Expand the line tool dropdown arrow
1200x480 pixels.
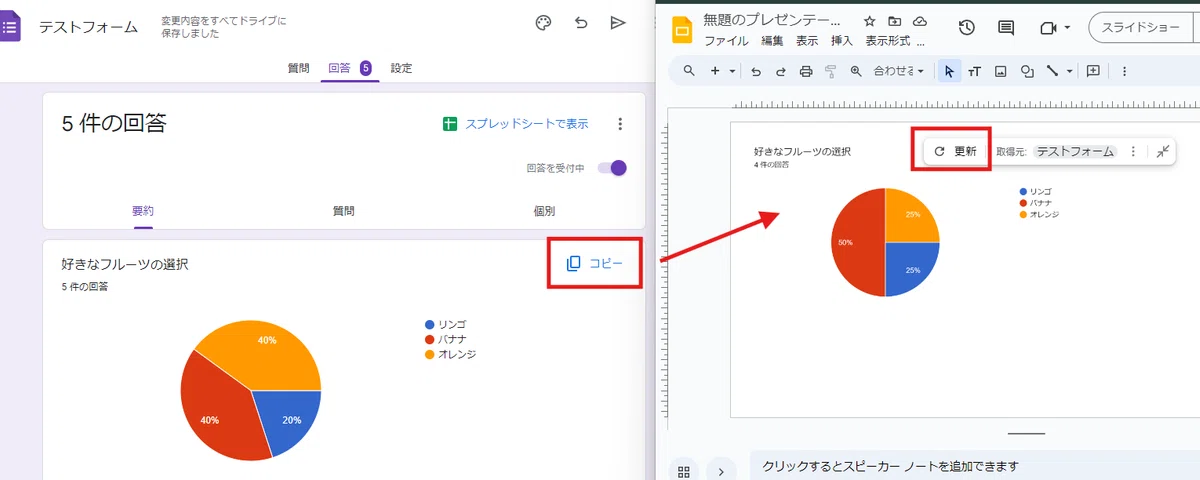tap(1070, 71)
